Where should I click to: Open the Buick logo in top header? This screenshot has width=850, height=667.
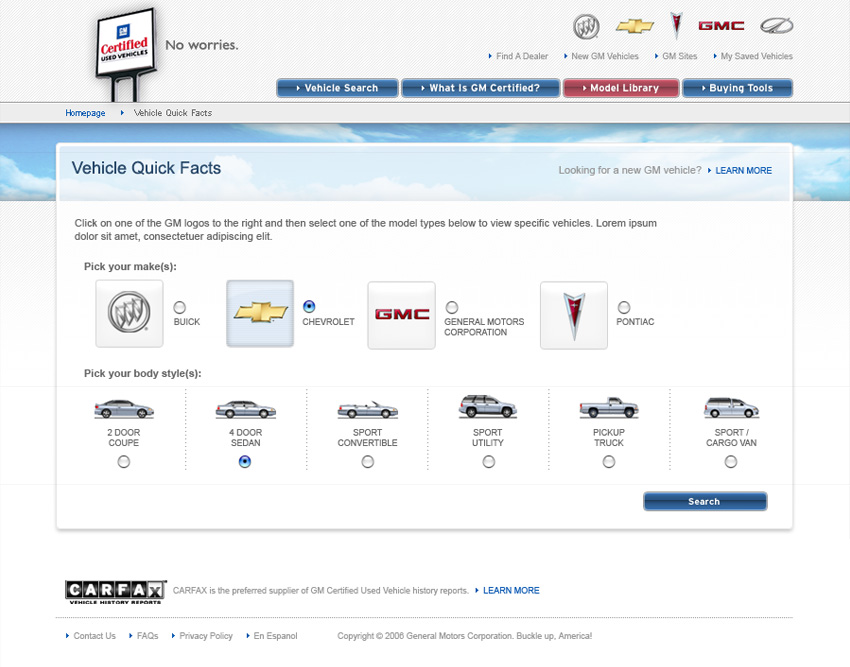click(x=586, y=27)
